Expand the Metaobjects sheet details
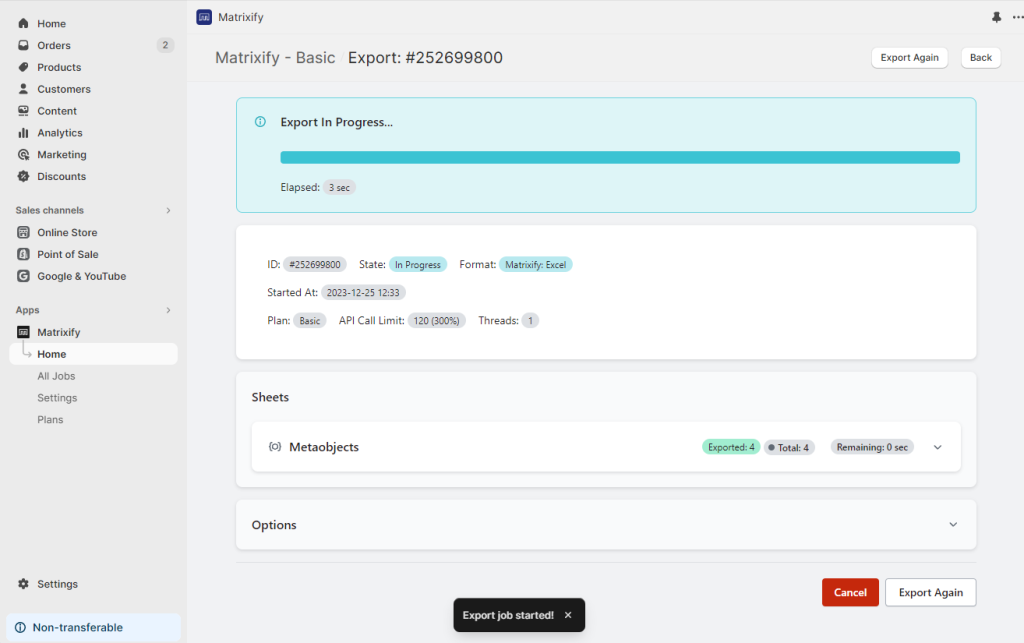 click(x=937, y=447)
